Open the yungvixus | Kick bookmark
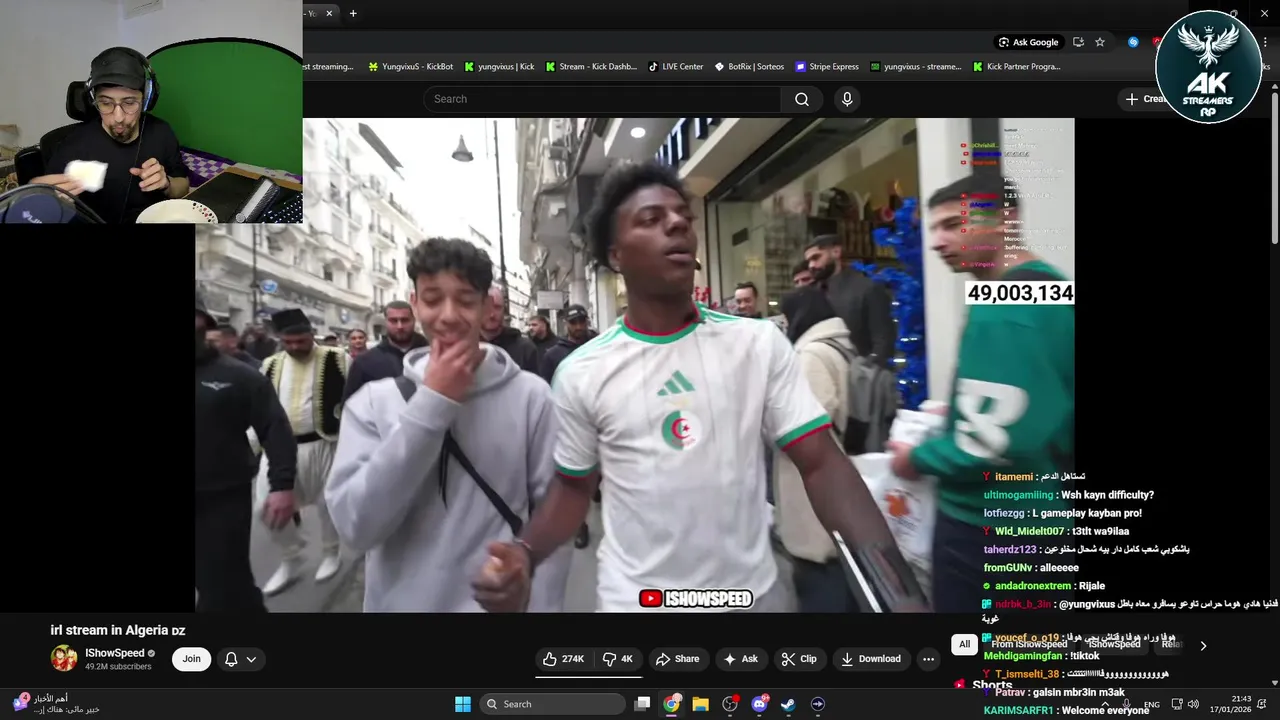This screenshot has height=720, width=1280. pos(499,67)
